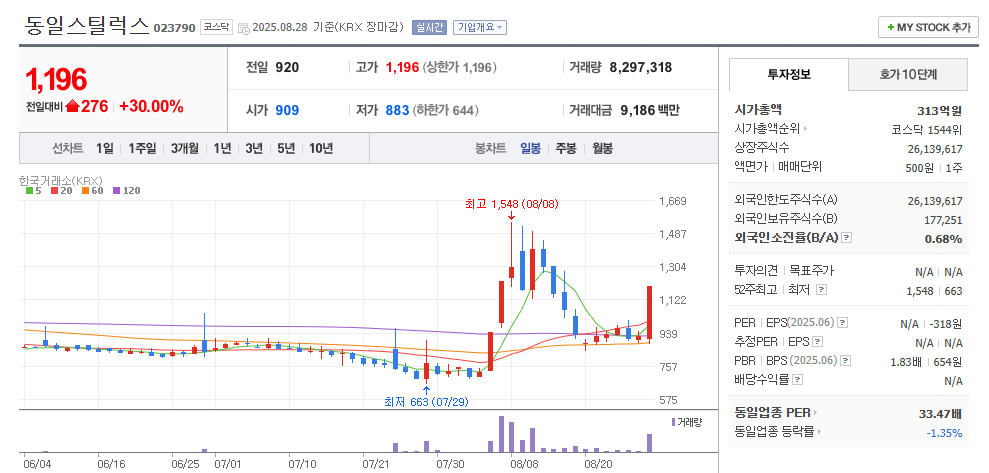
Task: Click the 저가 883 value
Action: pyautogui.click(x=397, y=110)
